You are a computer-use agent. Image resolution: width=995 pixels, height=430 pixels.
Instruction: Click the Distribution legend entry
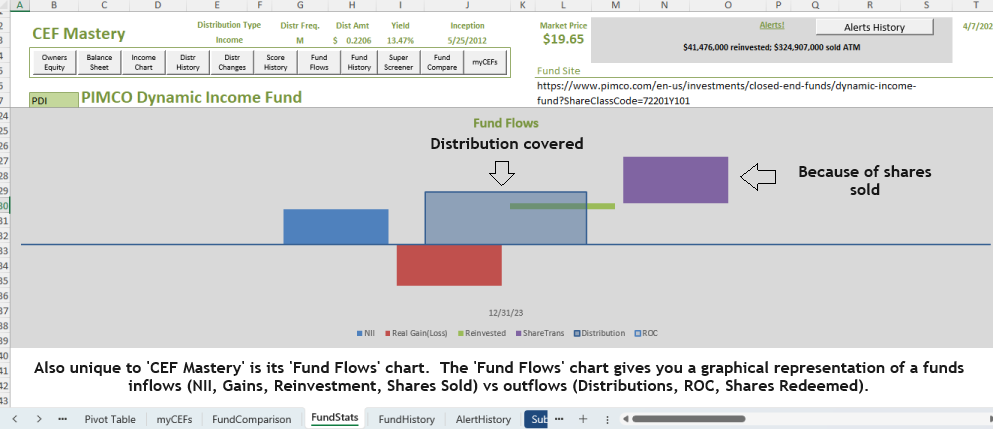[599, 333]
